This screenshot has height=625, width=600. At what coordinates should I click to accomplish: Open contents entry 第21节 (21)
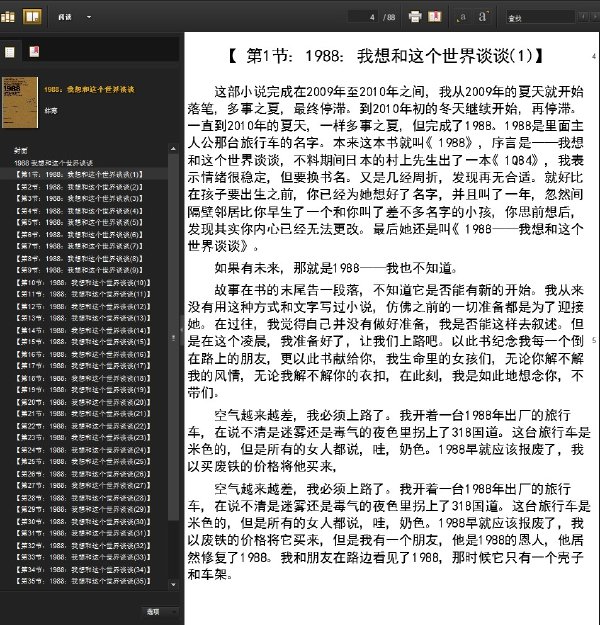tap(83, 414)
